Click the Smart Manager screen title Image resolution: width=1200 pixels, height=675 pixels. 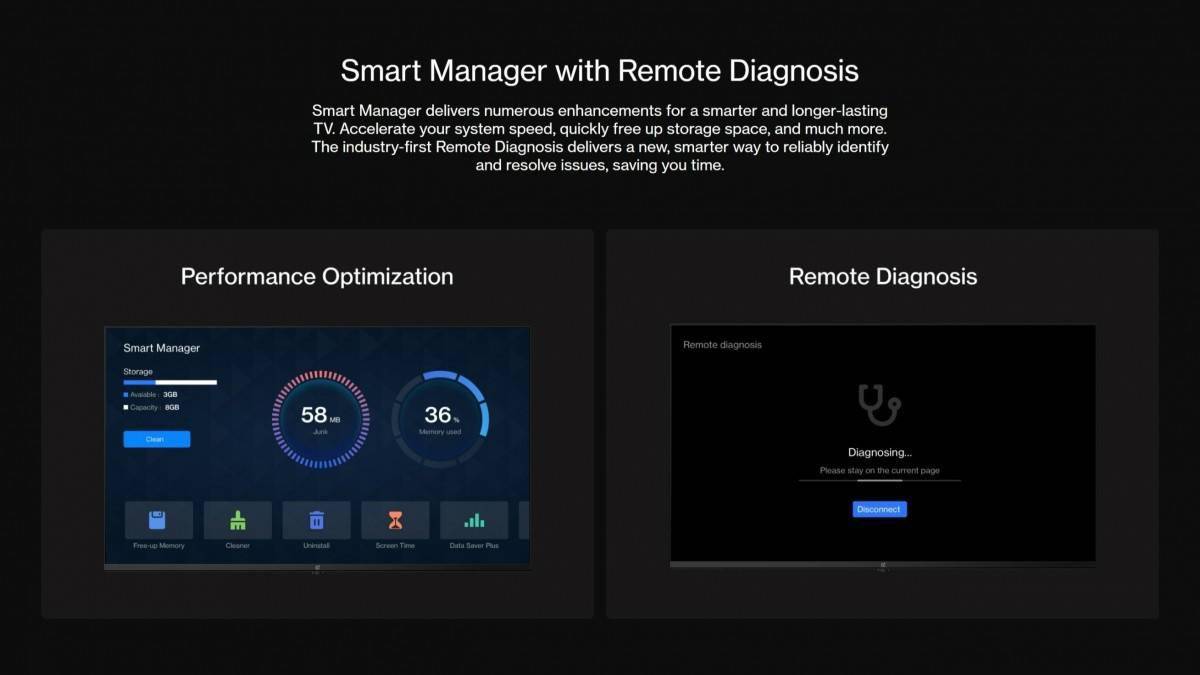click(161, 348)
